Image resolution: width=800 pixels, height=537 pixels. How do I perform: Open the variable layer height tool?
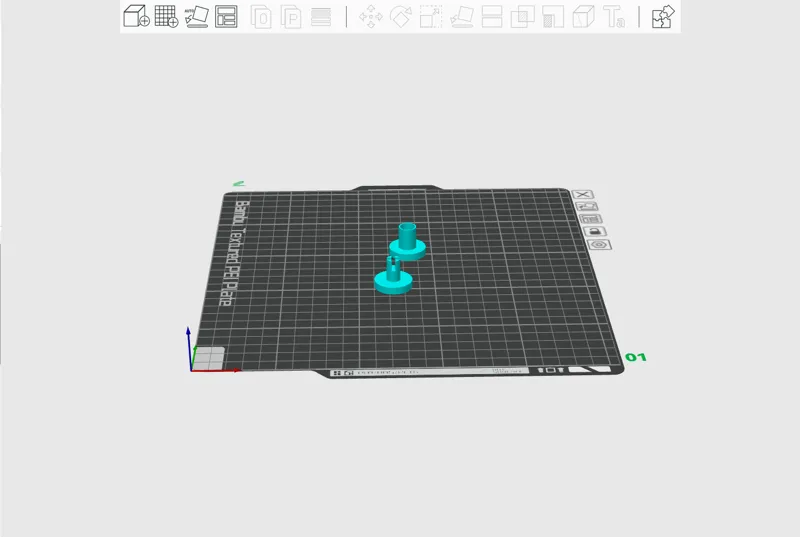[321, 17]
